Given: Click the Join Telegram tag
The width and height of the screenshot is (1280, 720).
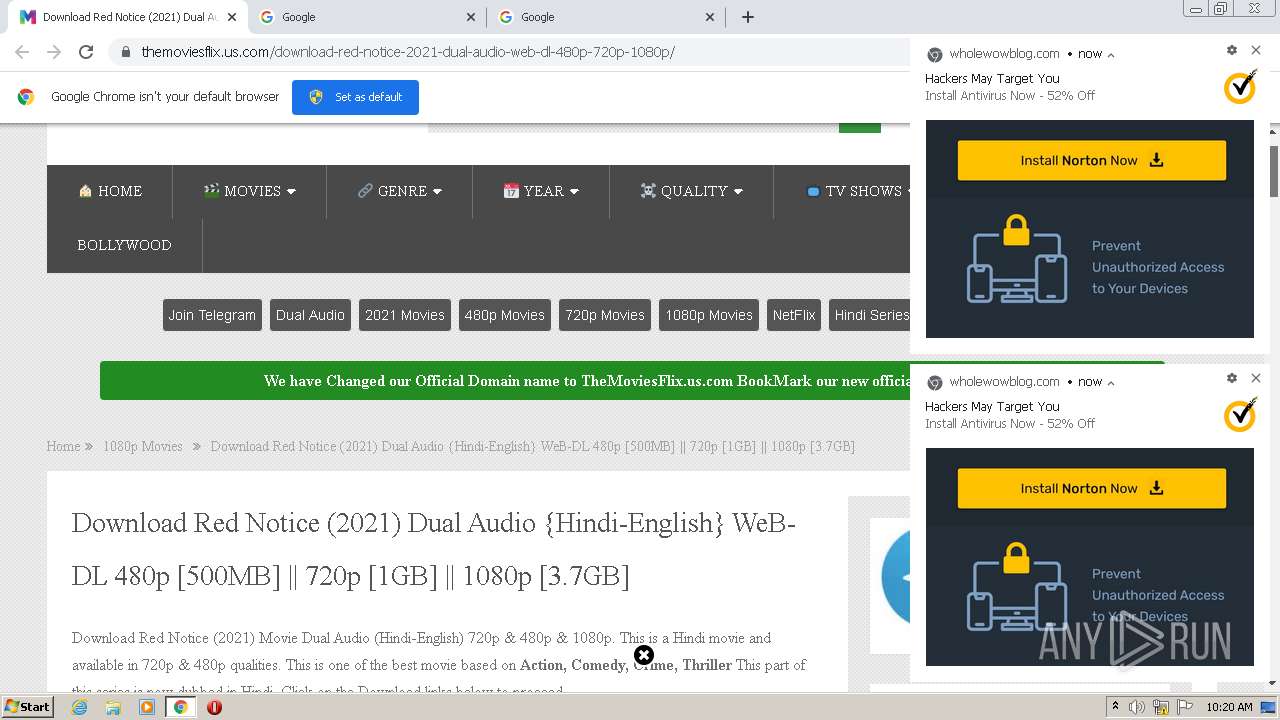Looking at the screenshot, I should 212,315.
